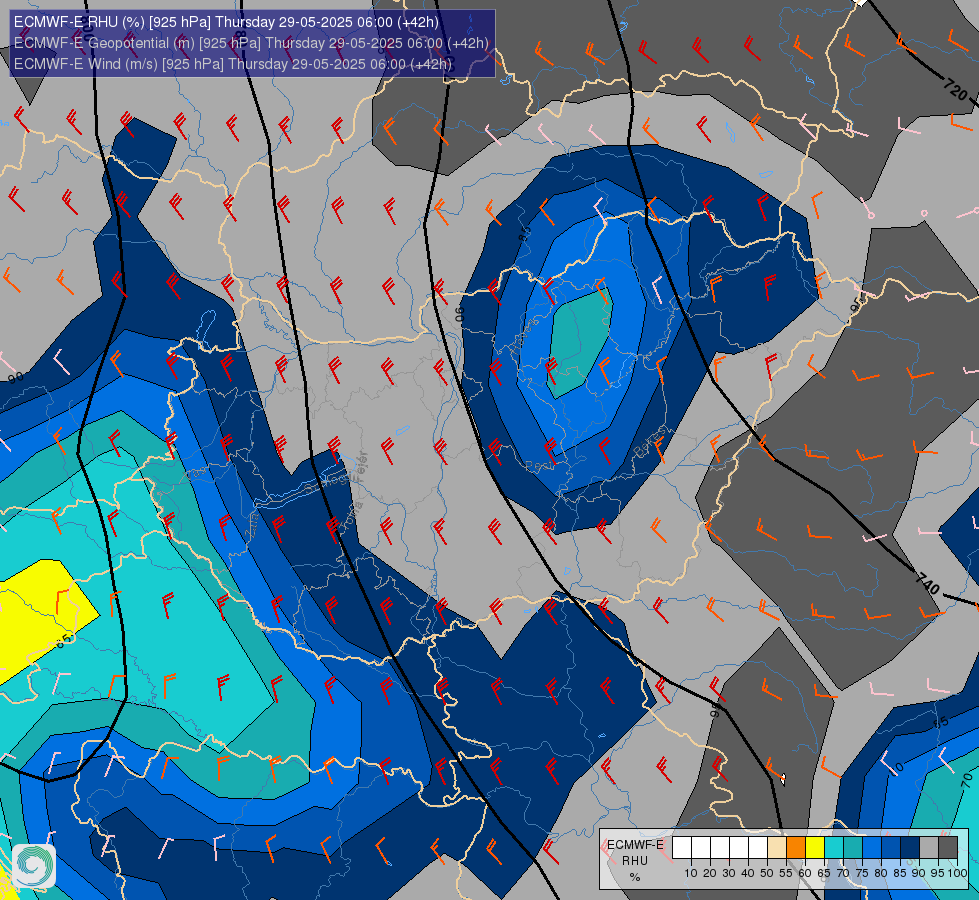This screenshot has width=979, height=900.
Task: Select the ECMWF-E RHU (%) layer title
Action: pos(226,22)
